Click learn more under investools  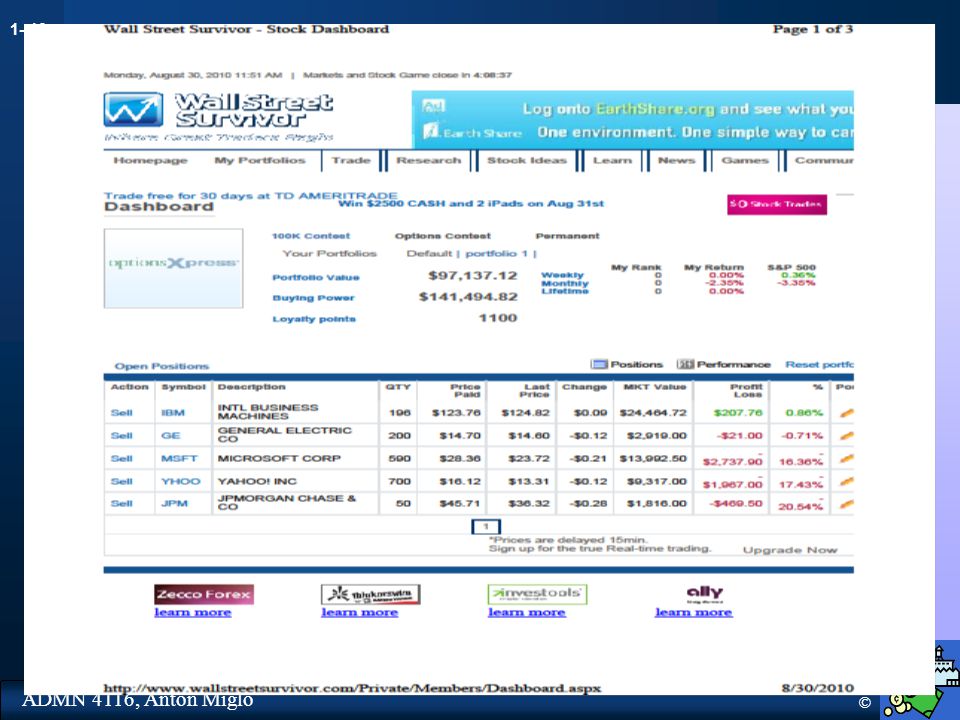527,612
